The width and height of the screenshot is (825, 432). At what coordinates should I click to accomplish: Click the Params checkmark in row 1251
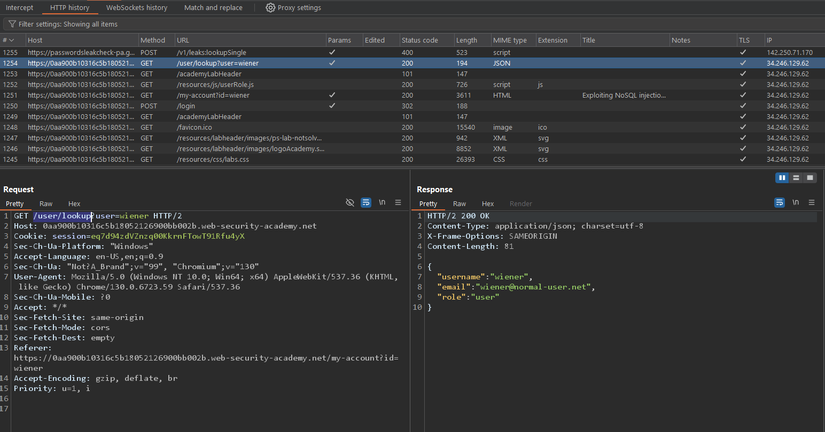tap(332, 95)
